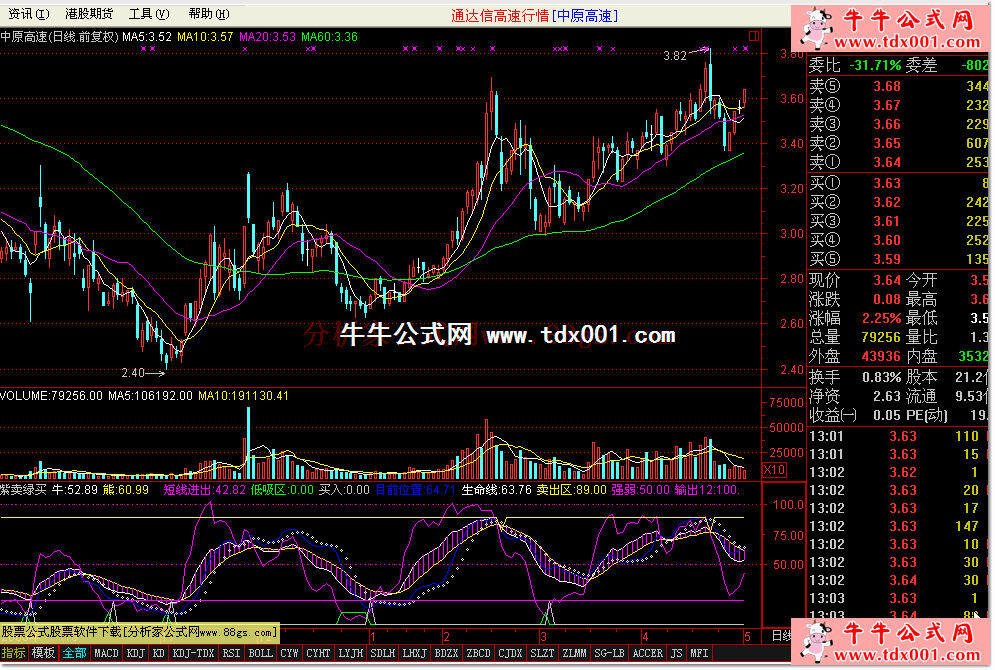Click the 中原高速(日线.前复权) chart title

(60, 37)
